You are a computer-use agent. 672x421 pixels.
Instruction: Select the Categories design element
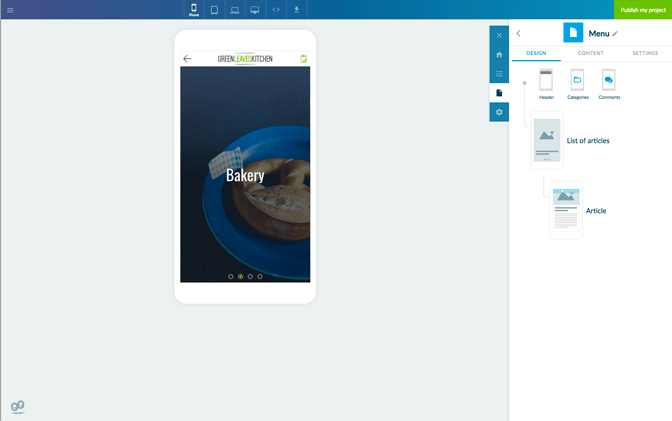[577, 82]
